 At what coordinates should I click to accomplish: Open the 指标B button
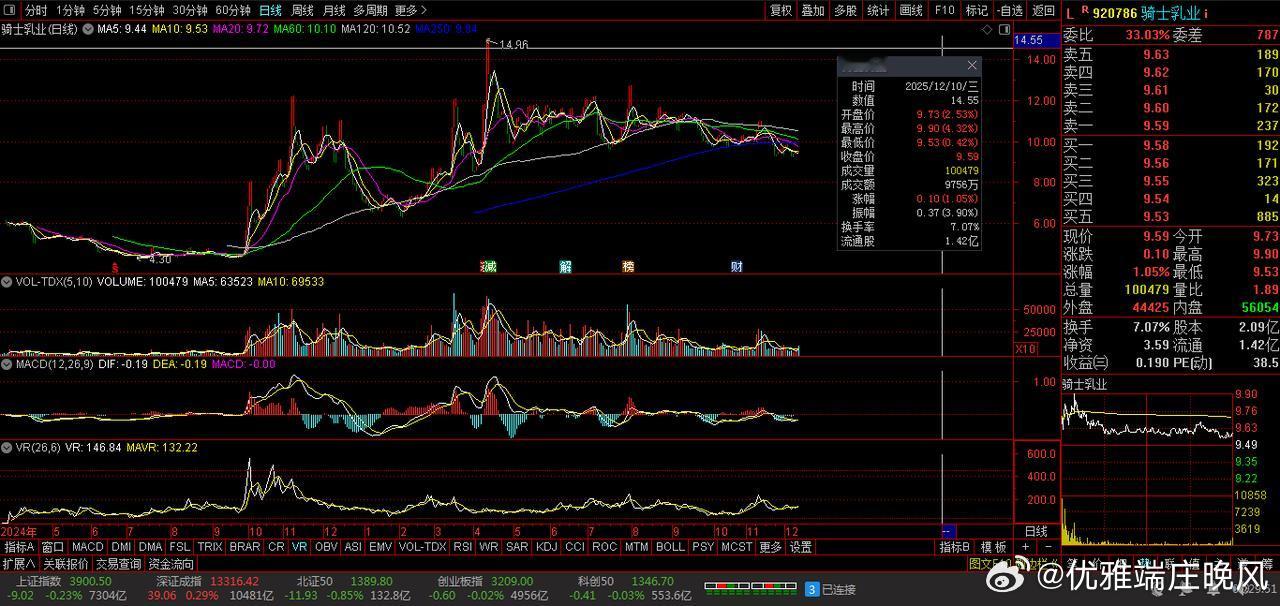pos(955,547)
